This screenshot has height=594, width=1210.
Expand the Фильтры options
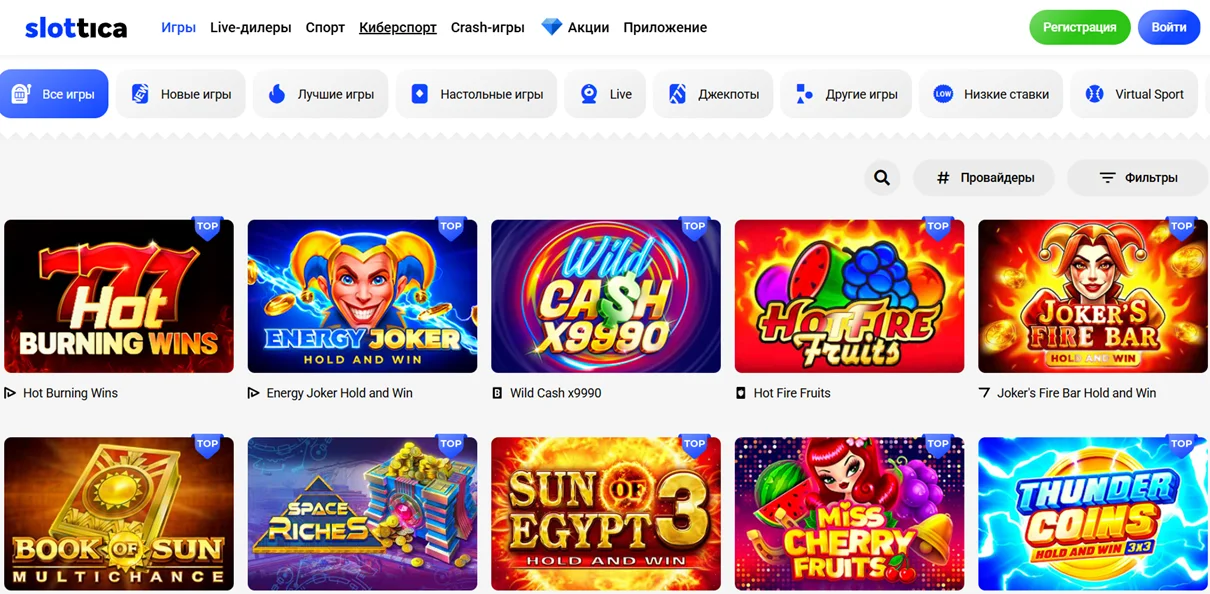1137,177
